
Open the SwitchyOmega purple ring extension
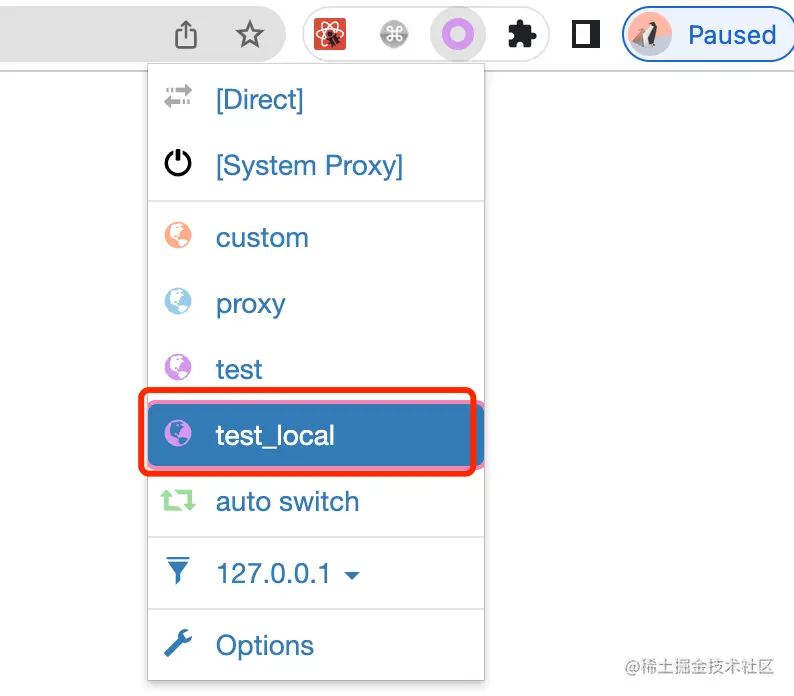(x=458, y=34)
